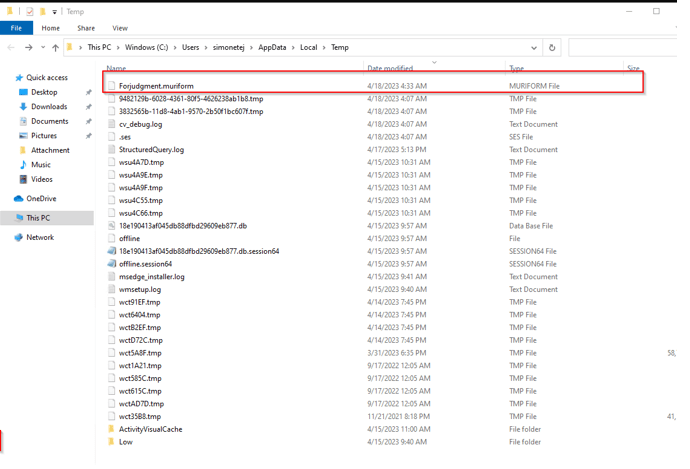Click the search box input field
The height and width of the screenshot is (469, 690).
[x=625, y=47]
